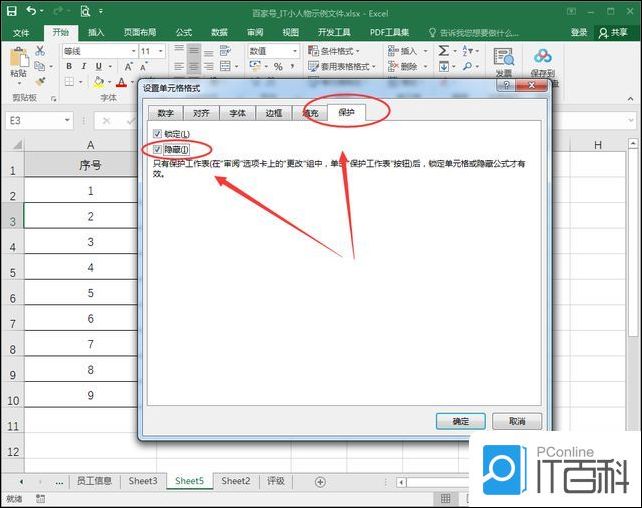
Task: Switch to the 员工信息 sheet tab
Action: 94,481
